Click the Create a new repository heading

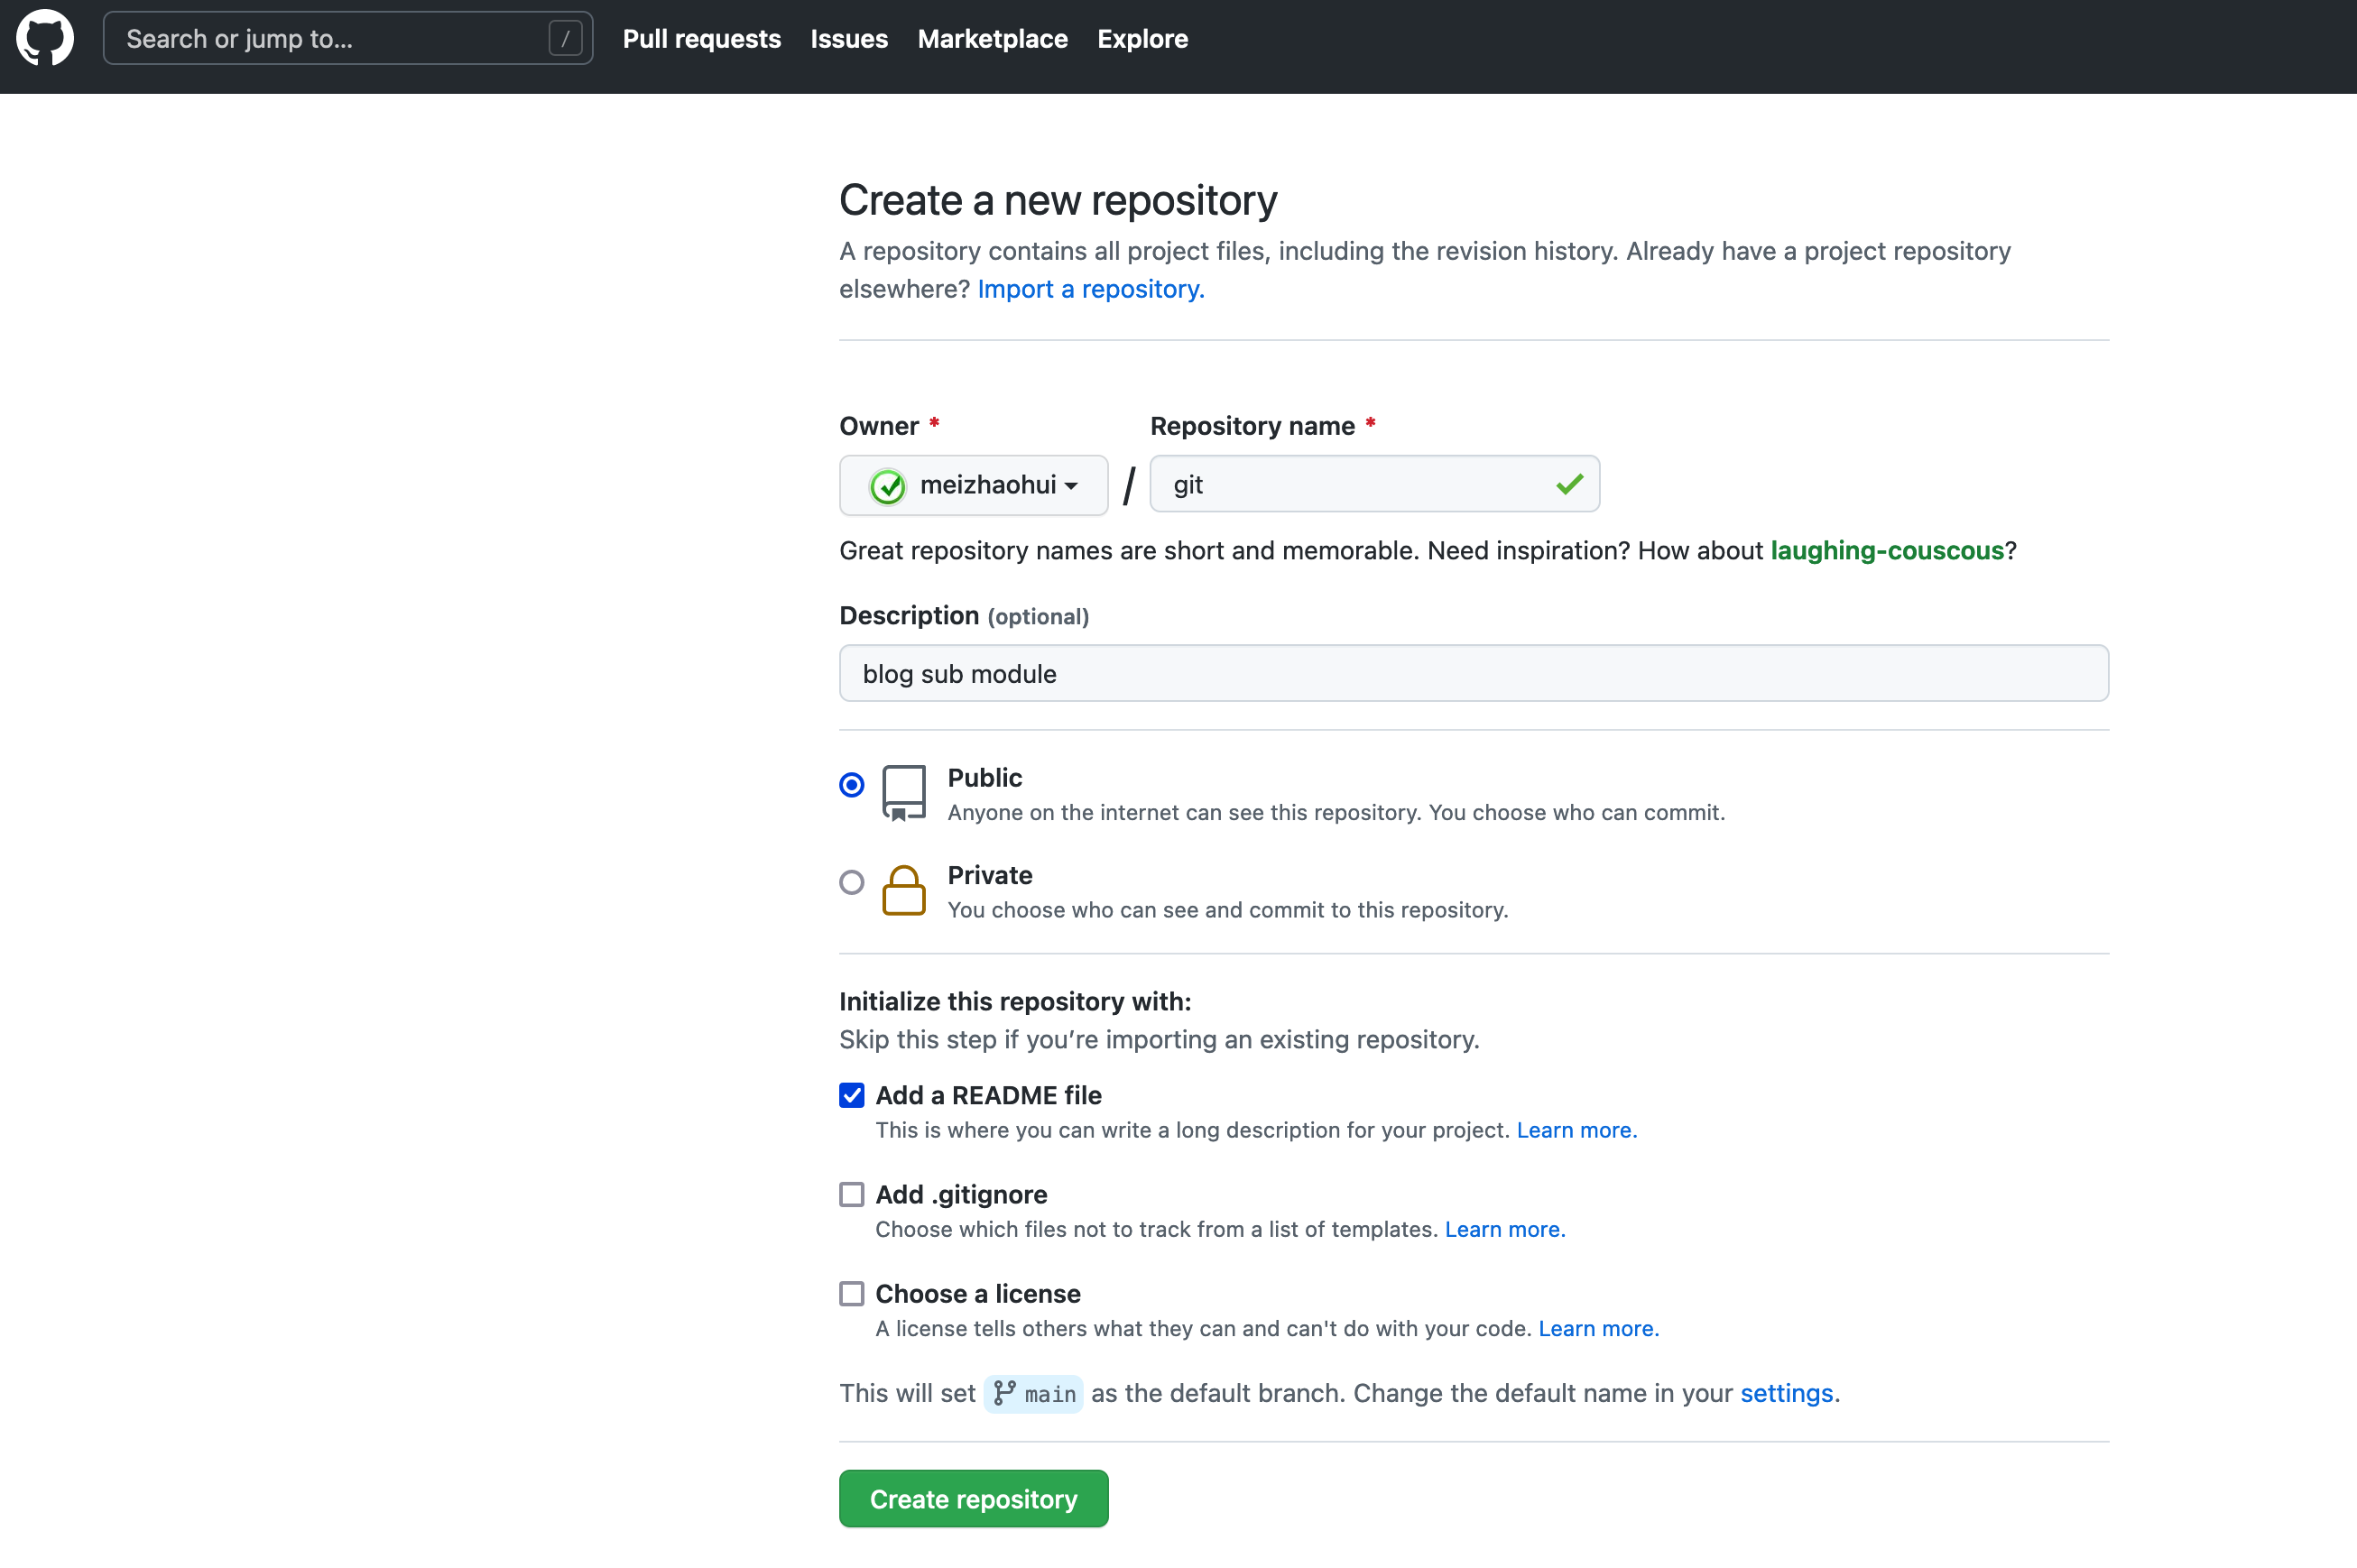[1057, 200]
